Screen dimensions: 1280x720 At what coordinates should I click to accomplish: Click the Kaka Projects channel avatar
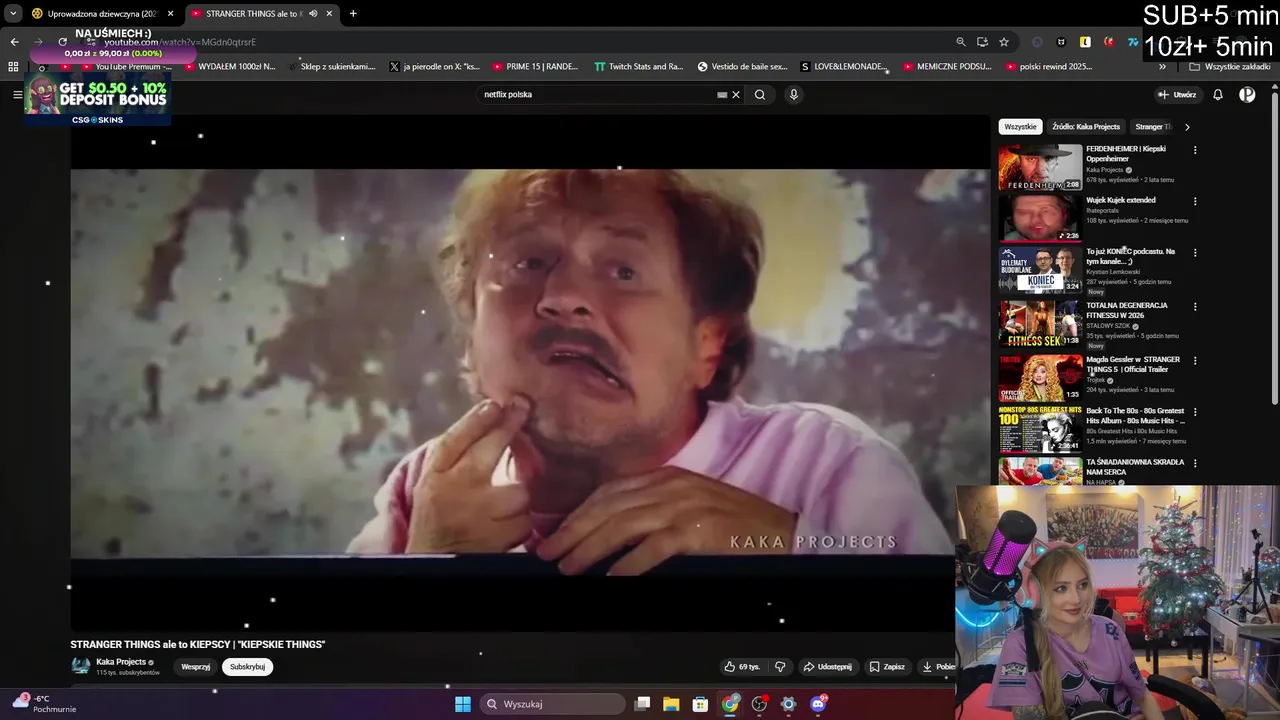point(80,666)
